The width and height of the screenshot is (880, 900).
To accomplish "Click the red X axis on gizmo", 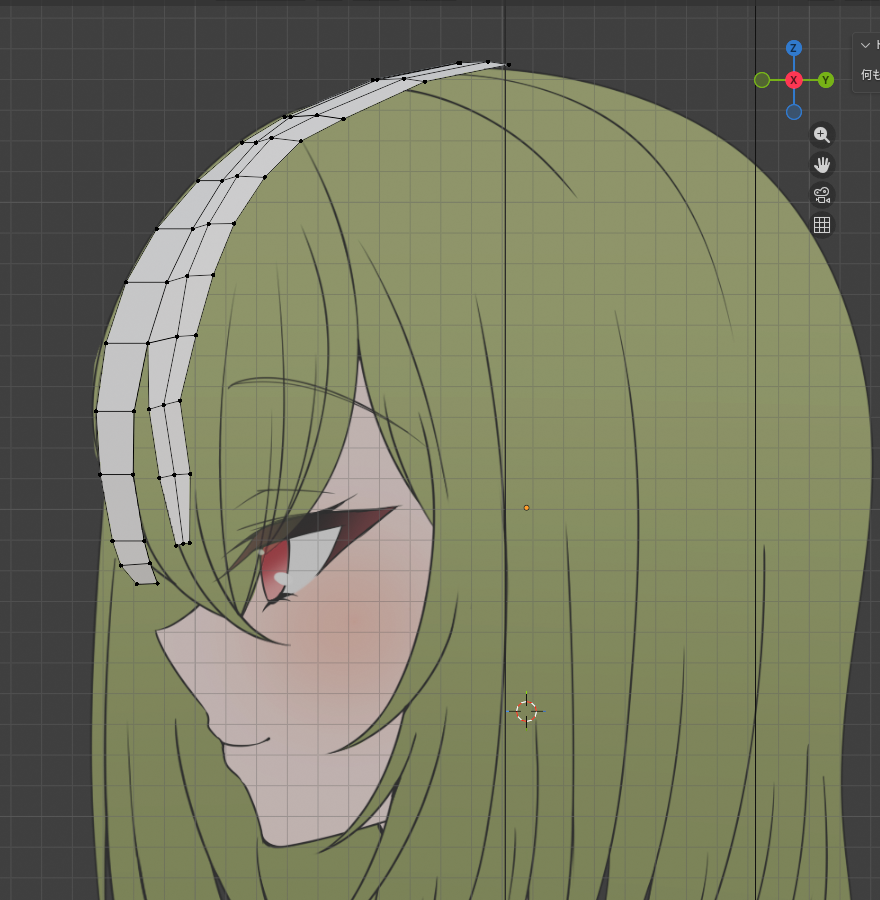I will tap(794, 80).
